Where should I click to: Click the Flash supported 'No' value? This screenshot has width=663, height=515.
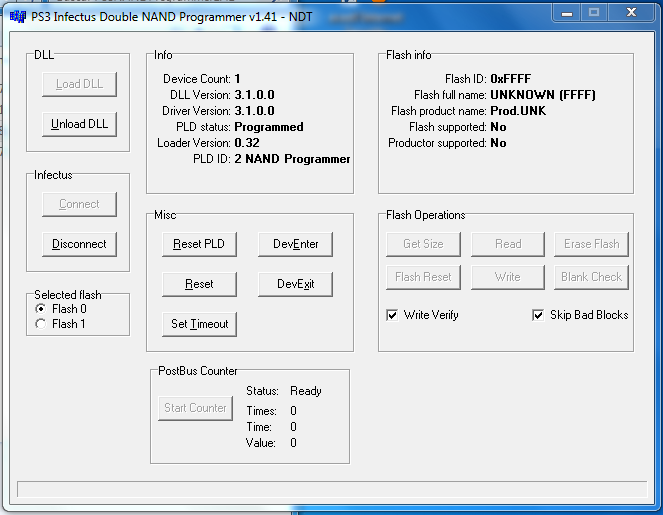point(498,127)
